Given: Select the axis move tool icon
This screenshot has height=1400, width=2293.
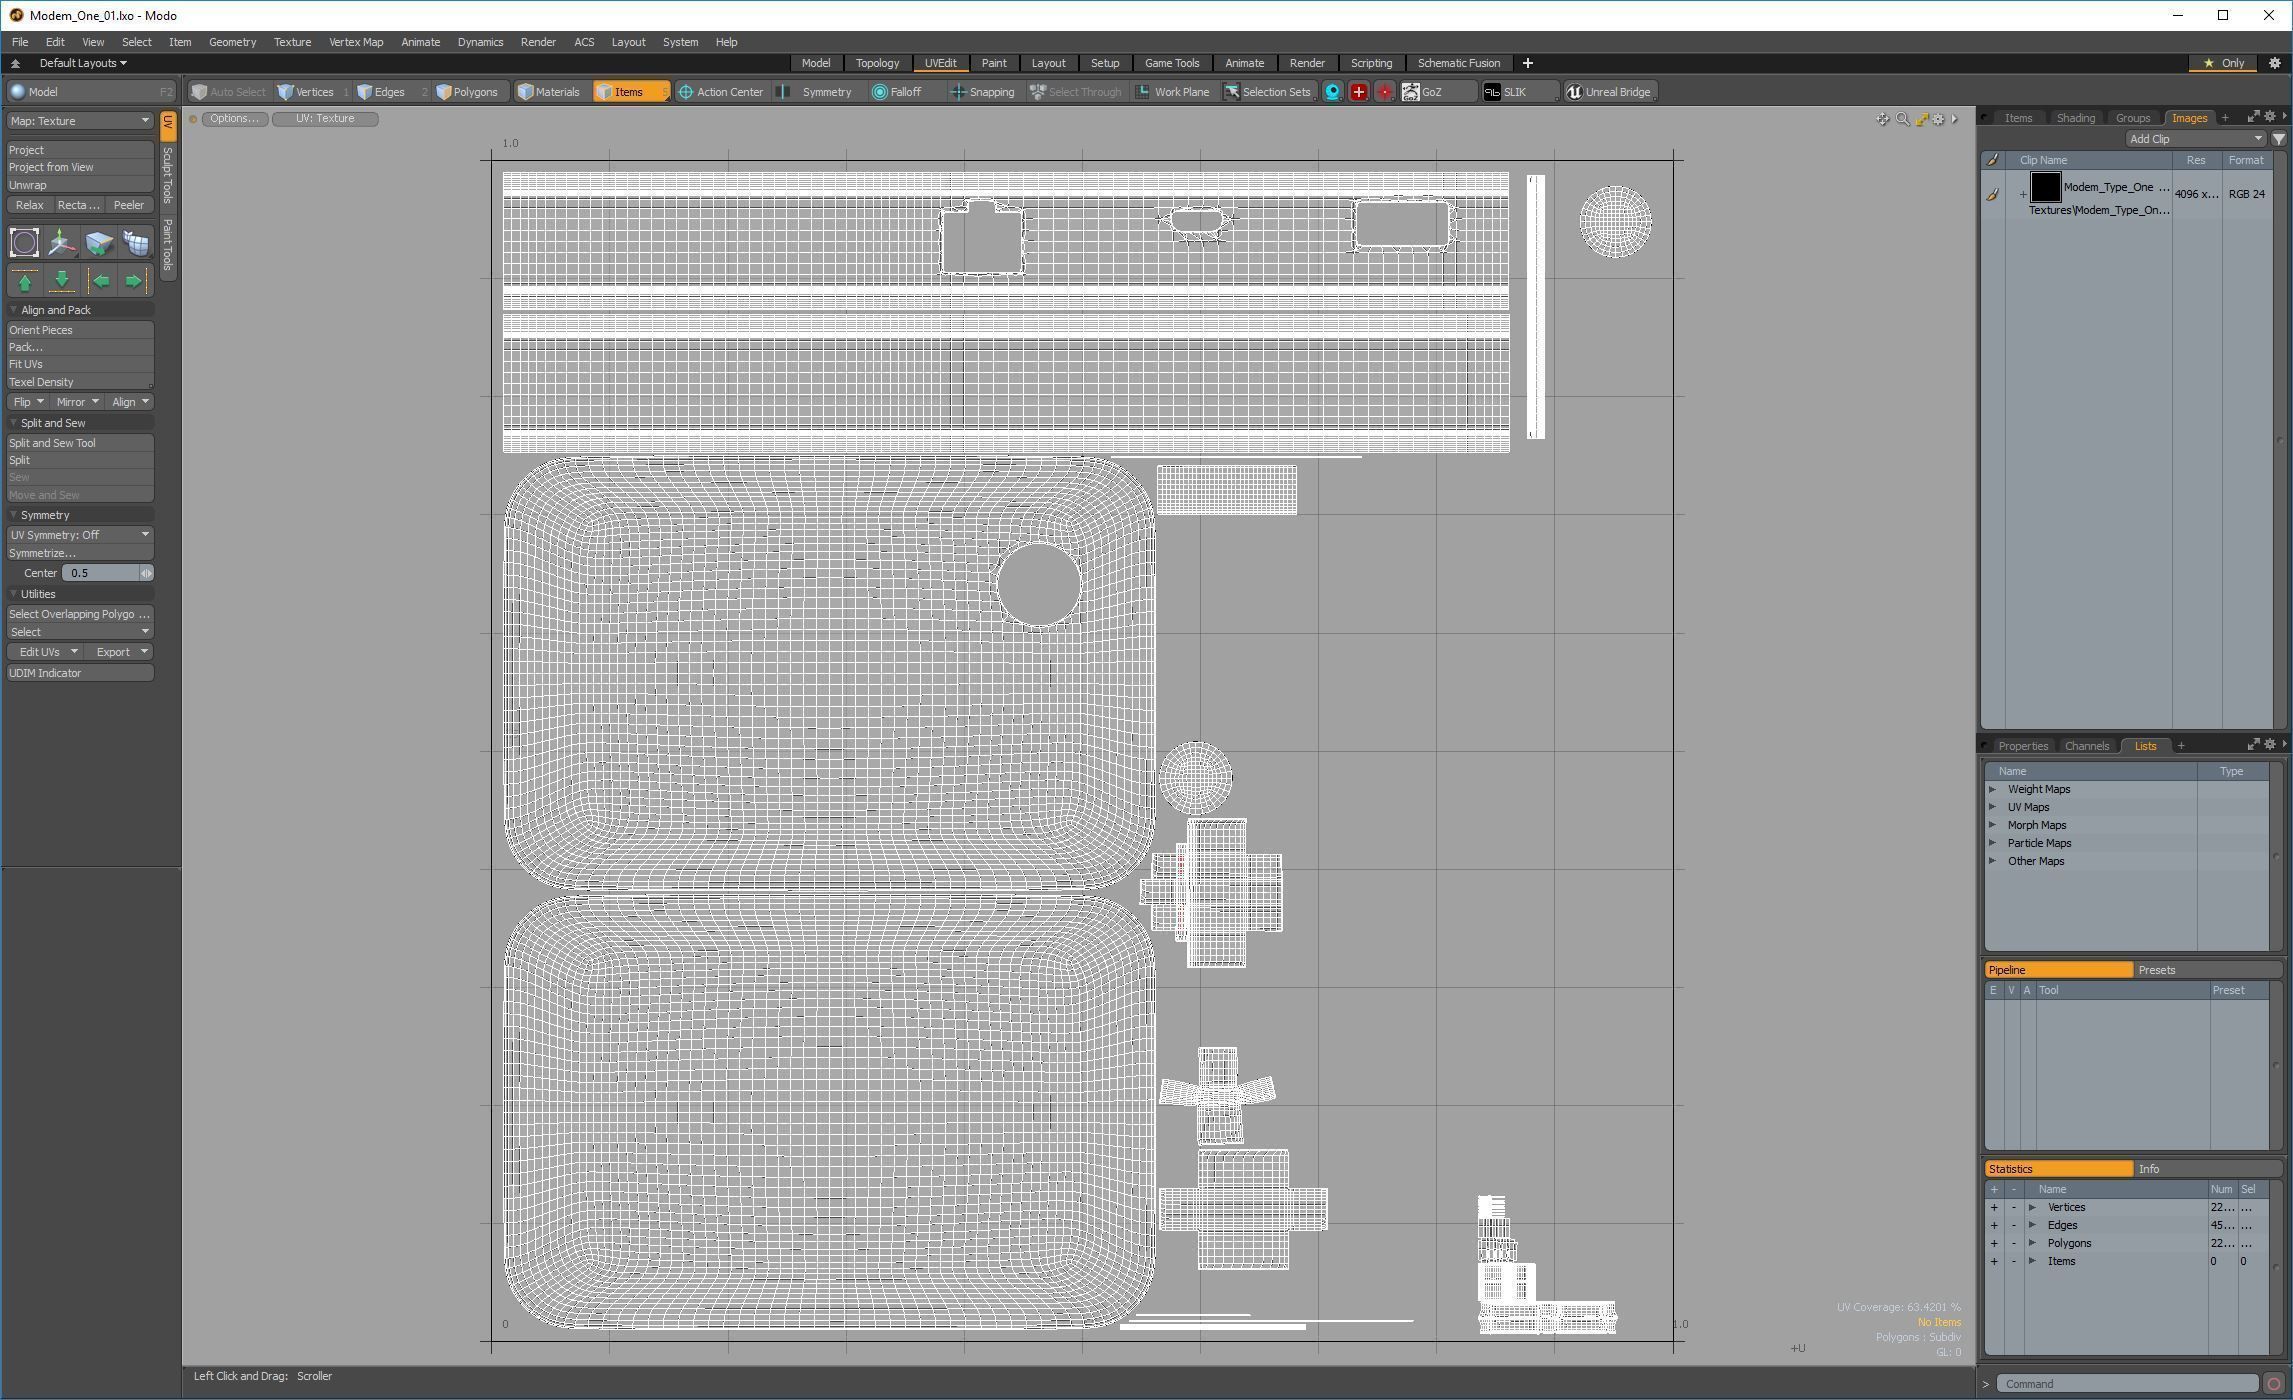Looking at the screenshot, I should coord(61,242).
